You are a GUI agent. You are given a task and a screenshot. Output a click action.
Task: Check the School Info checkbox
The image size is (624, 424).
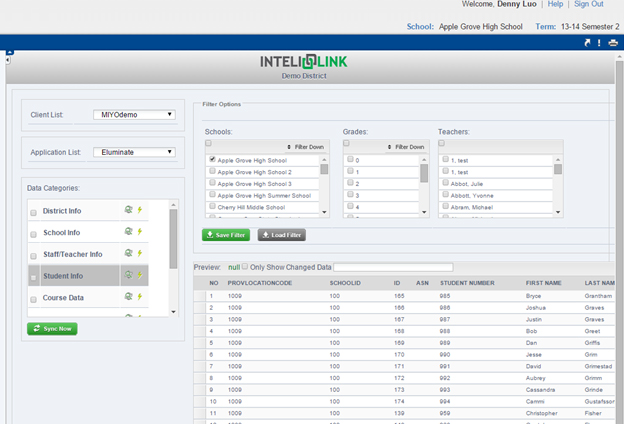click(x=33, y=234)
